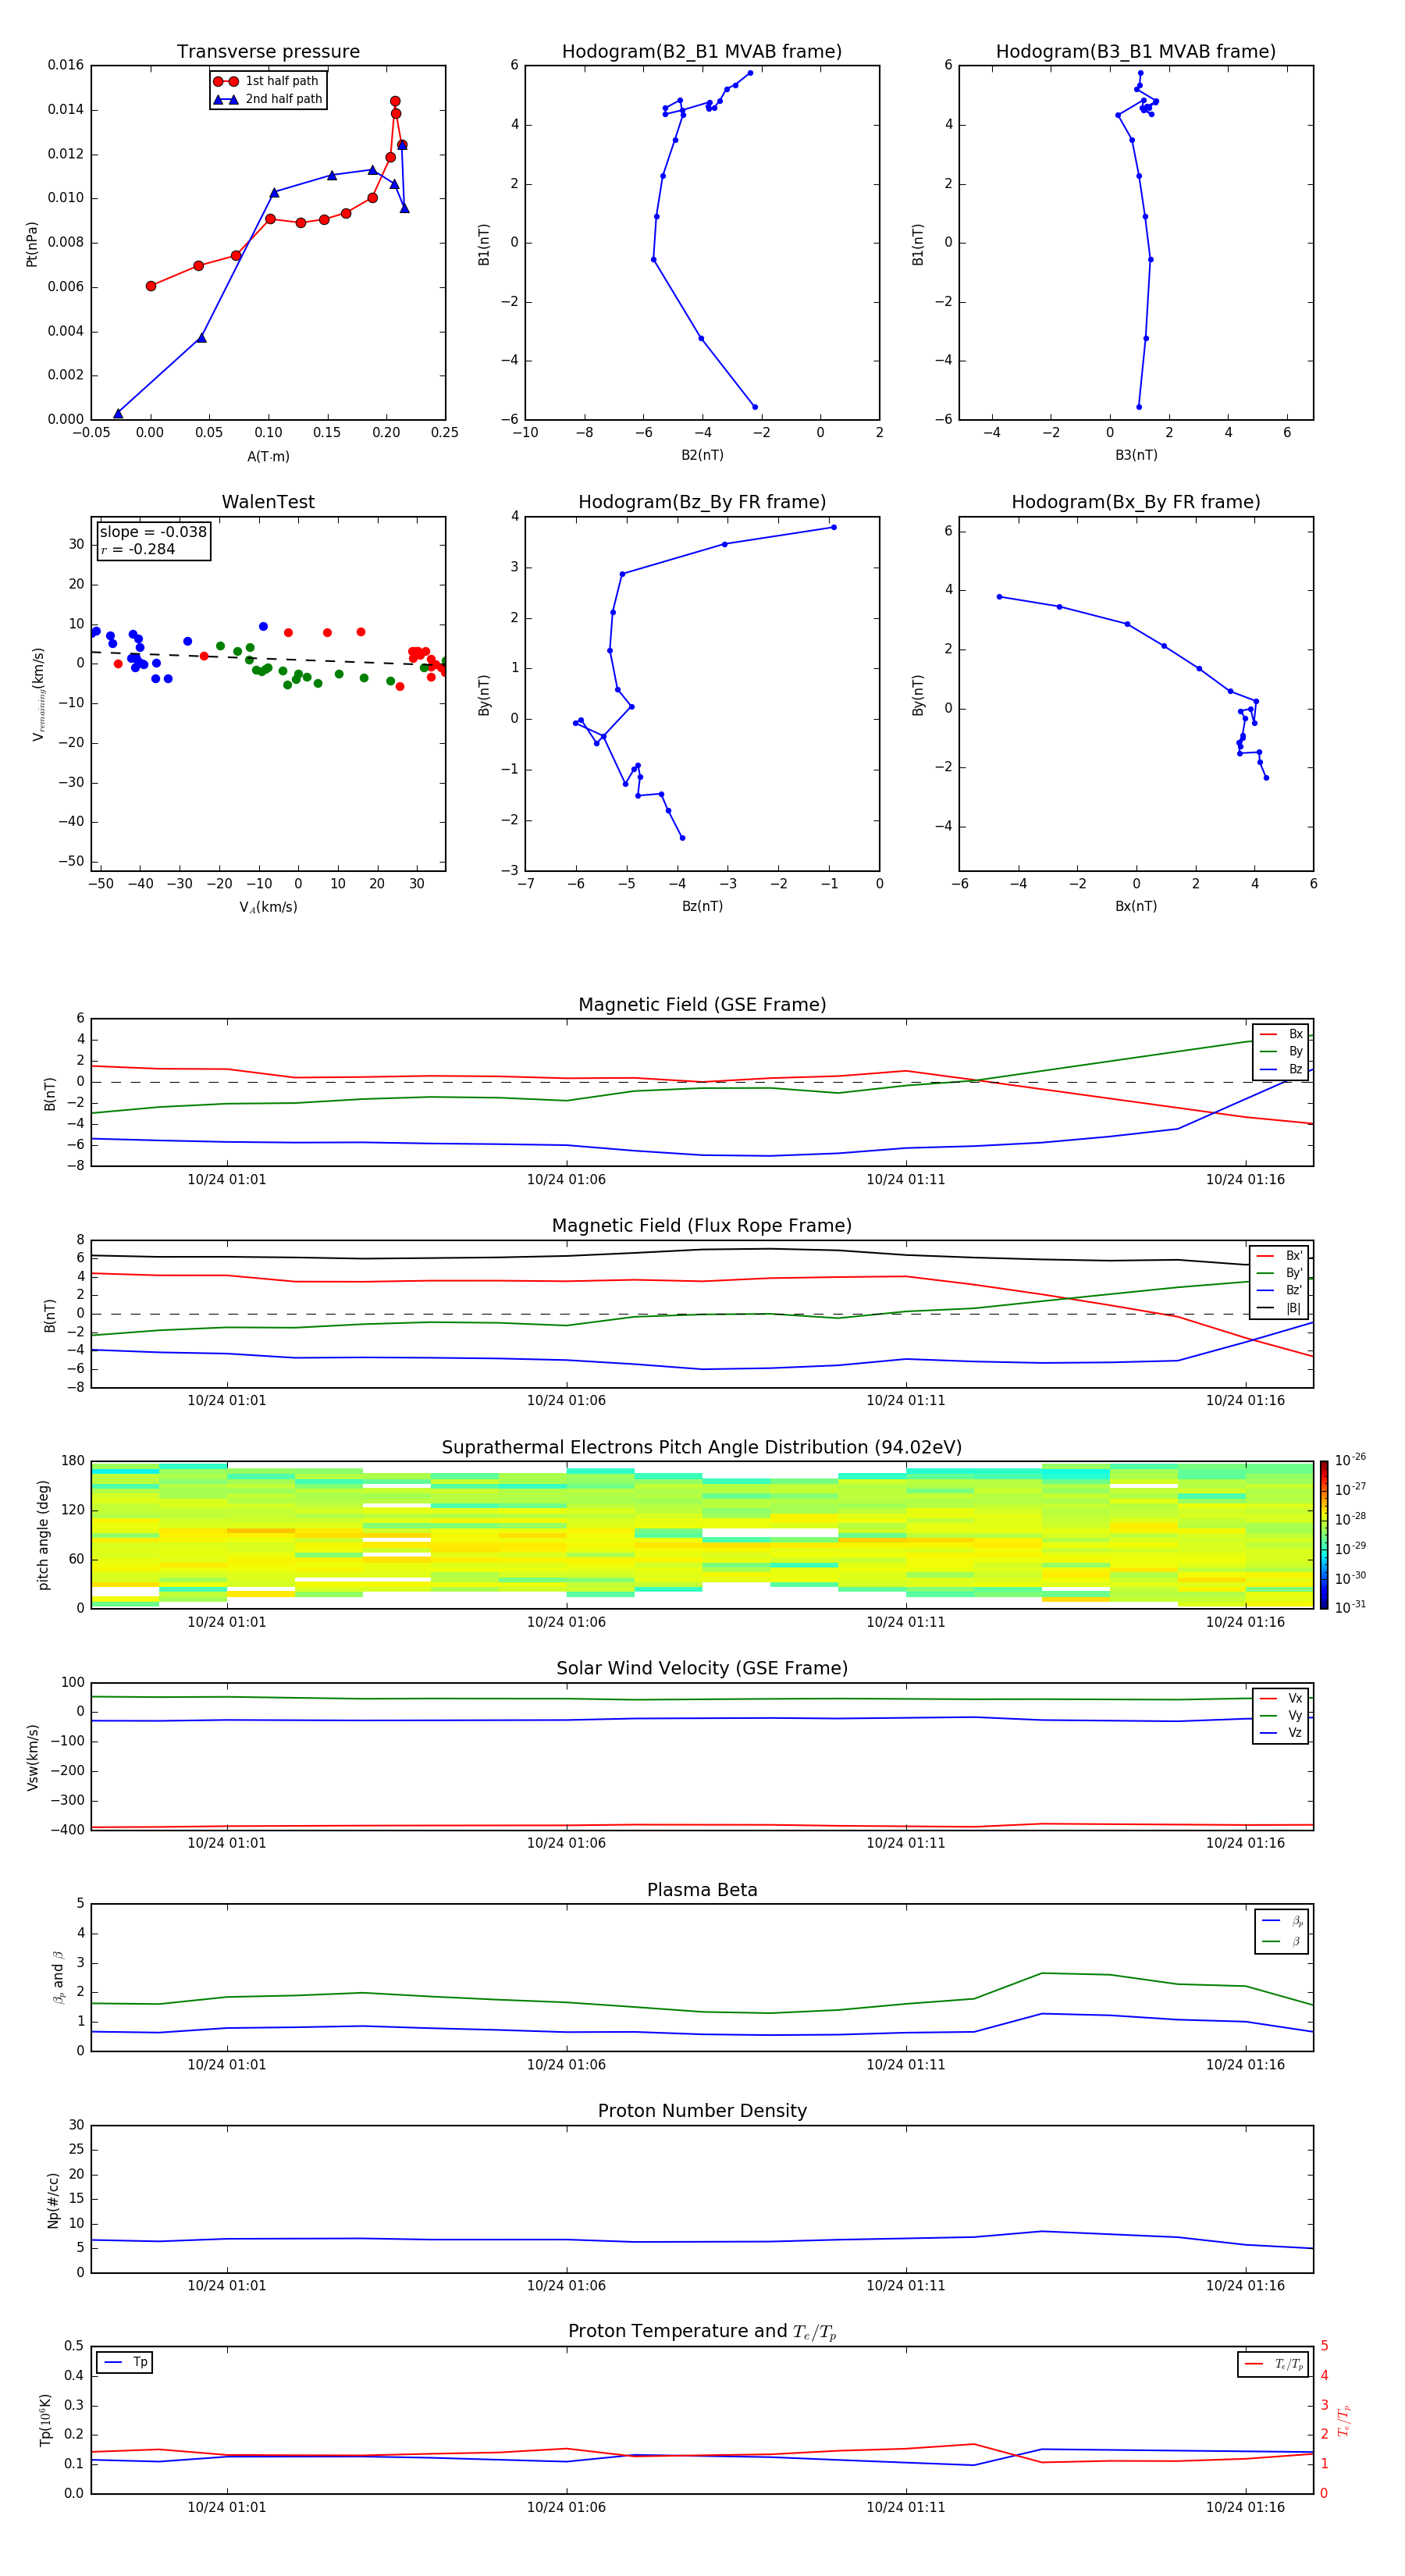Screen dimensions: 1405x2576
Task: Click the "Proton Number Density" title
Action: coord(702,2111)
